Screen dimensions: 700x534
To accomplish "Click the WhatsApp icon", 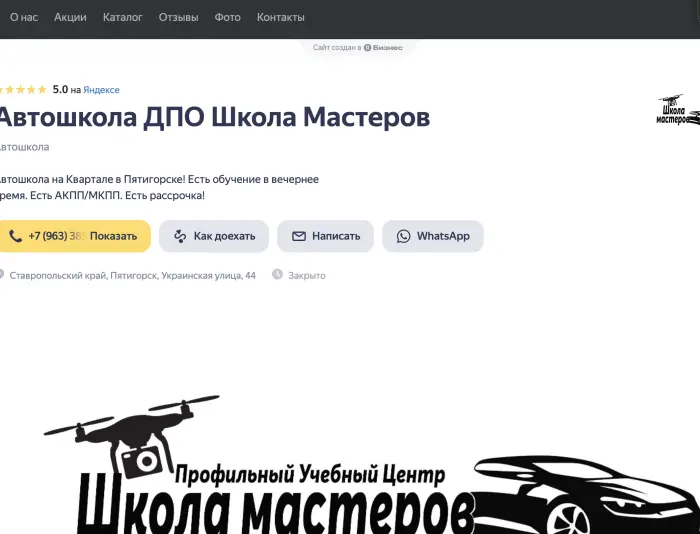I will [x=403, y=237].
